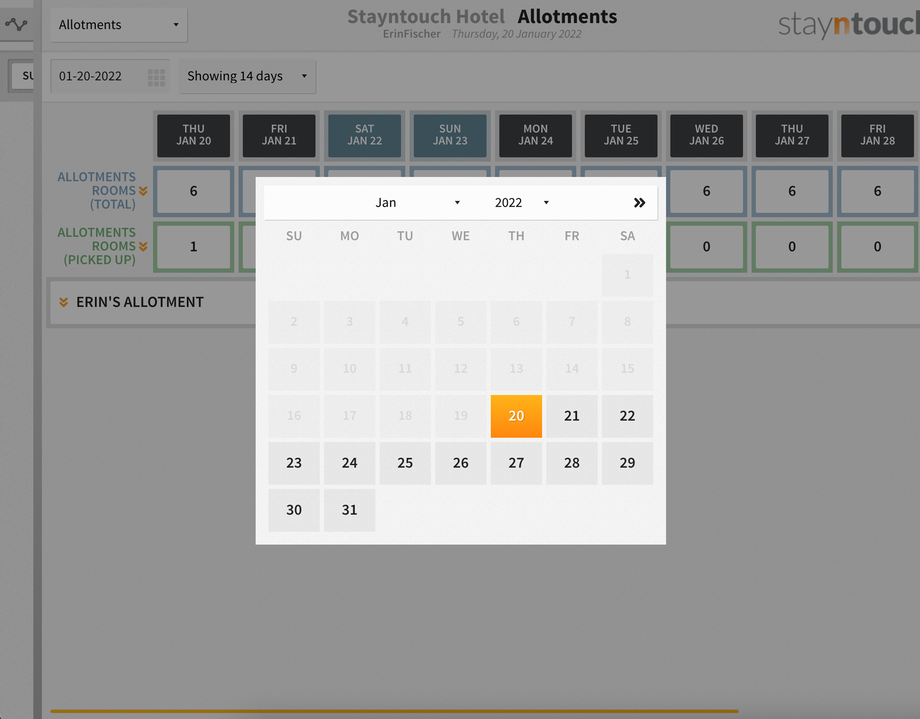Click the ERIN'S ALLOTMENT row label
The image size is (920, 719).
[140, 302]
